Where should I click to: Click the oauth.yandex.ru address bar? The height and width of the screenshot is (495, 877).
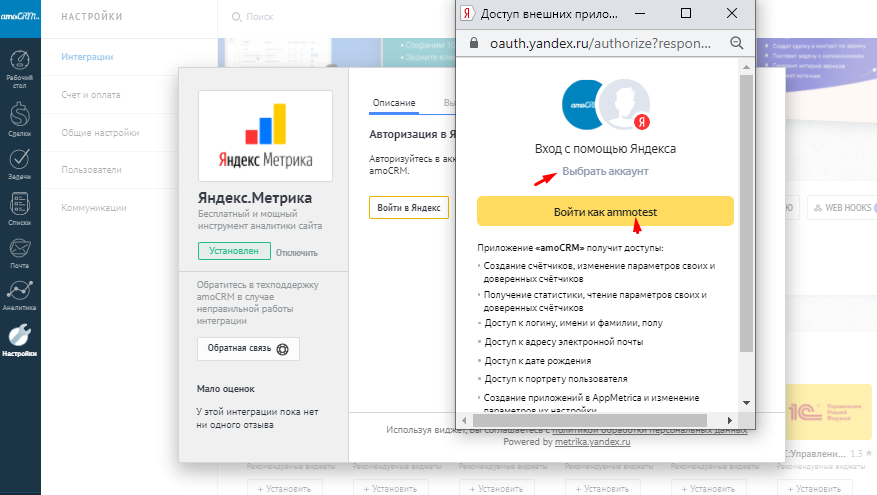click(x=600, y=43)
